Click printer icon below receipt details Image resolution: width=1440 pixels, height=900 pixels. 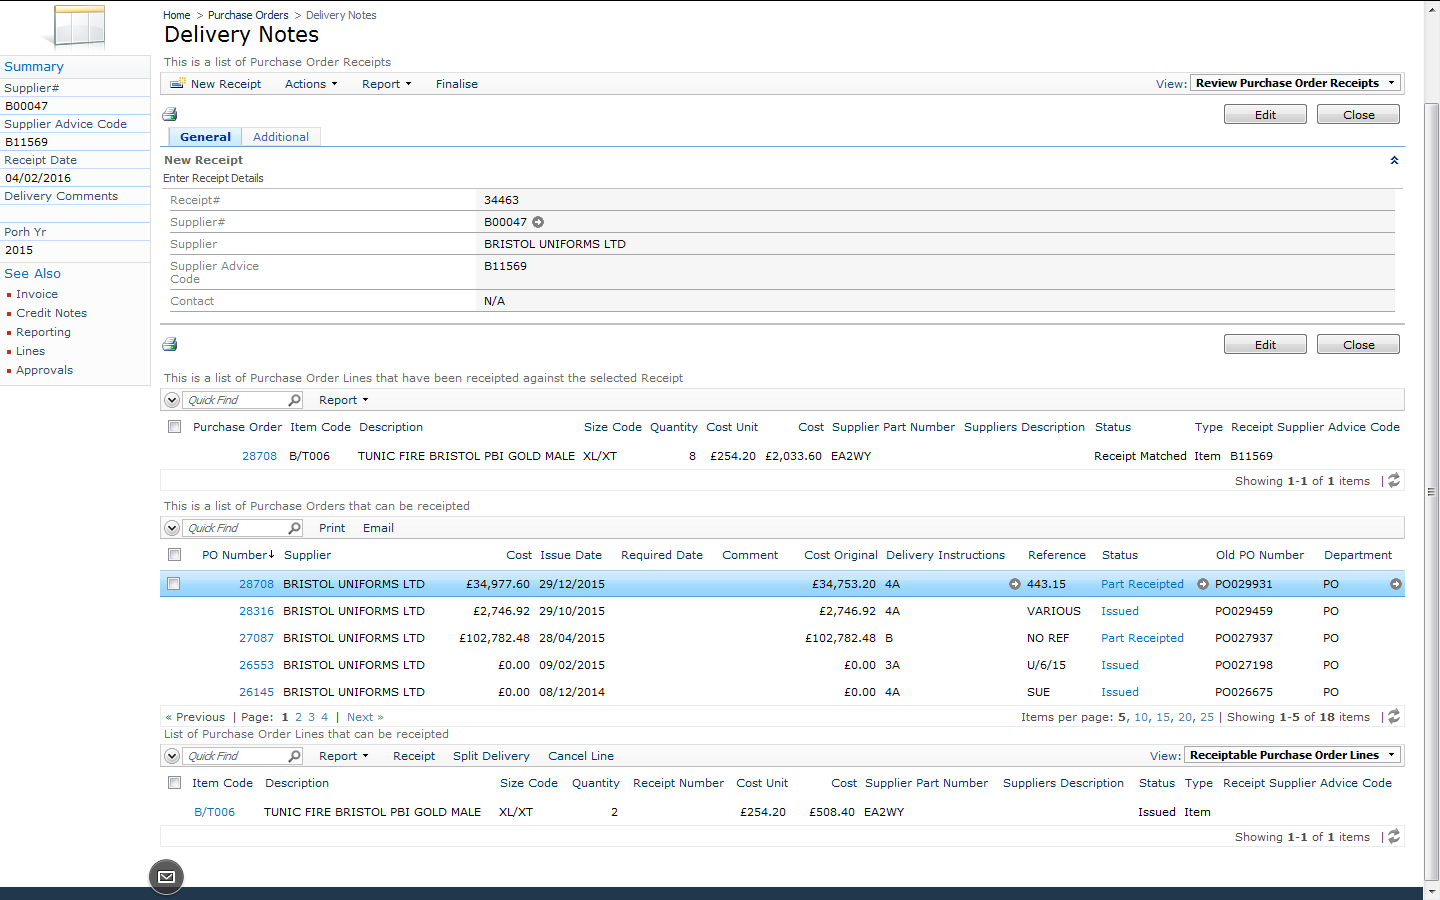(x=170, y=345)
